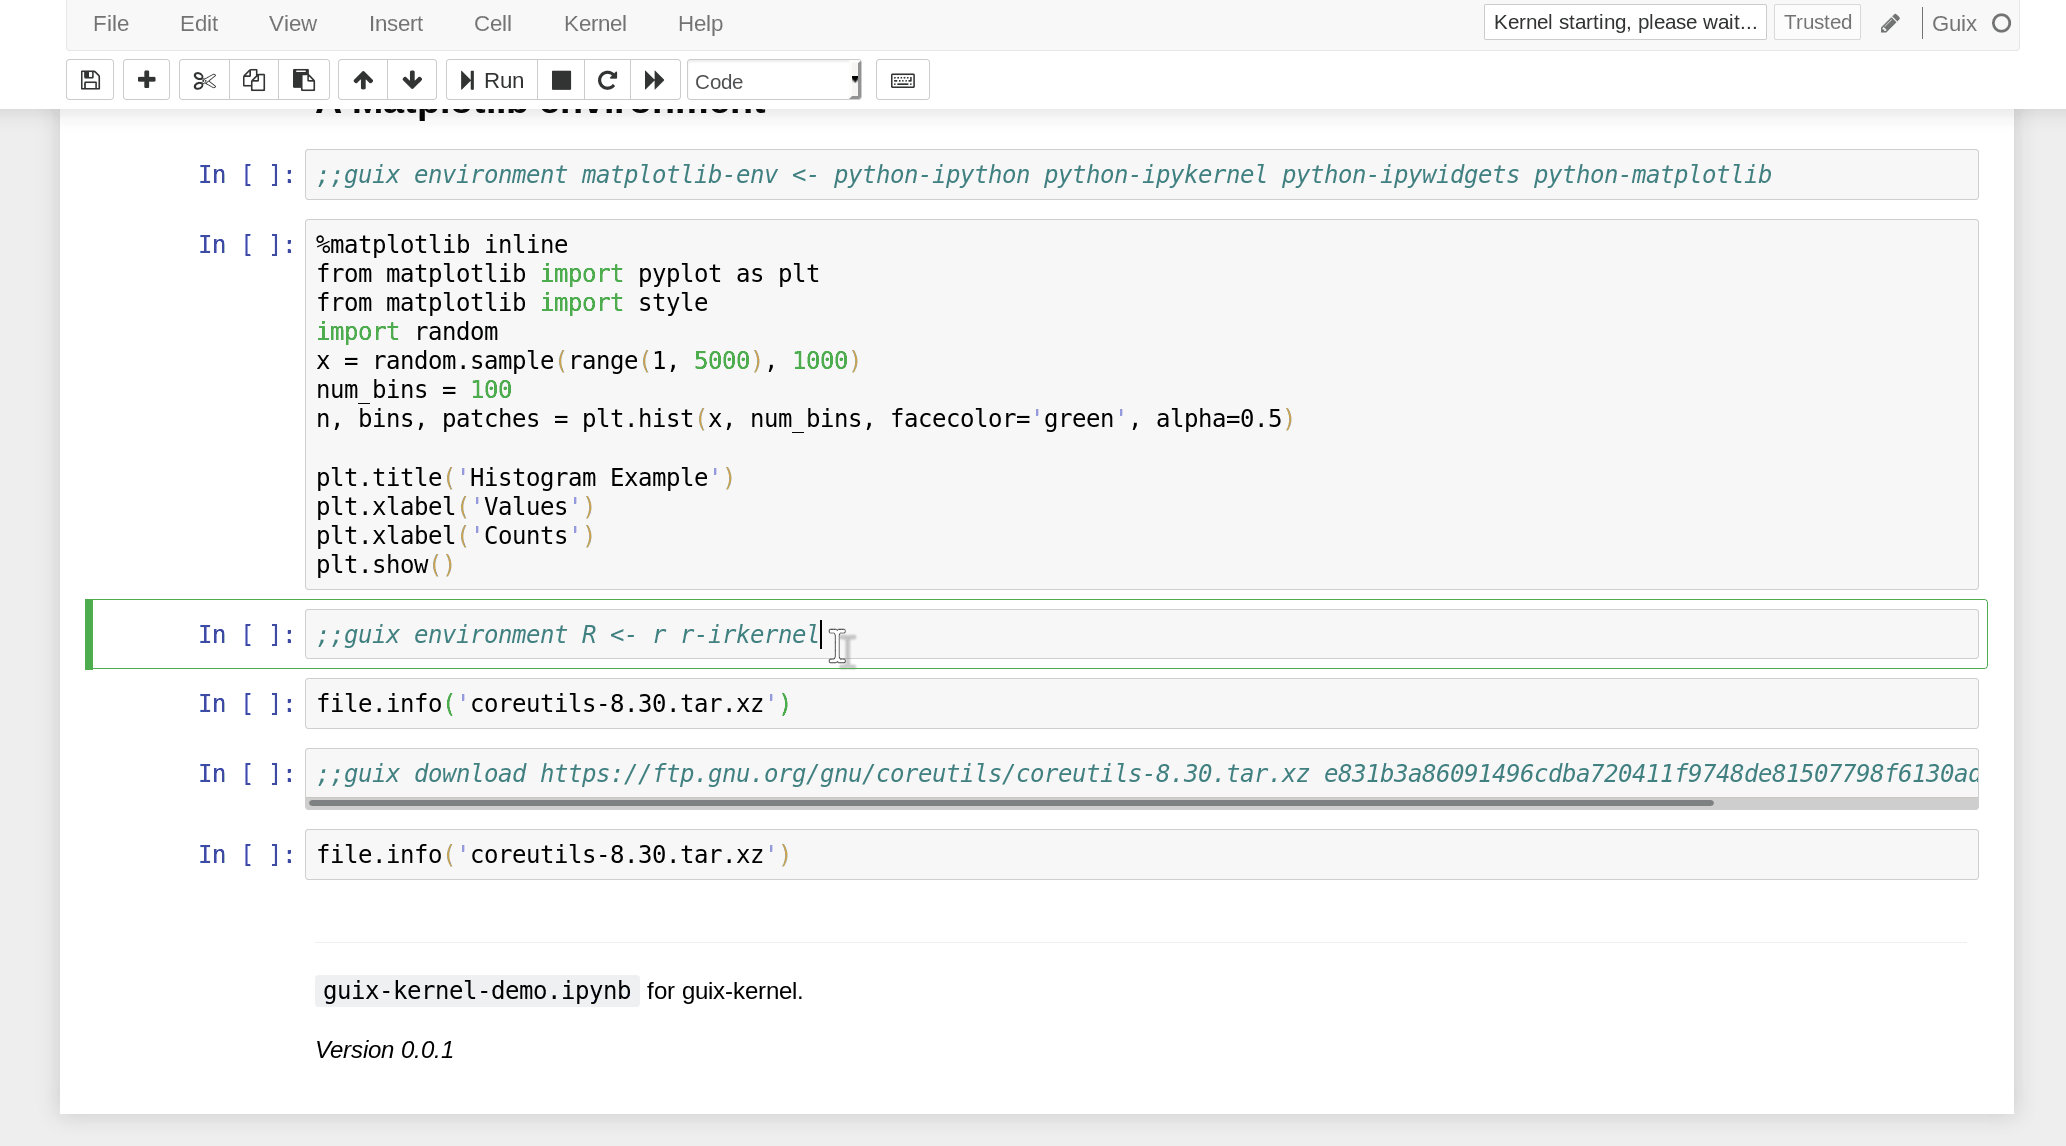2066x1146 pixels.
Task: Click the Add cell below icon
Action: 145,80
